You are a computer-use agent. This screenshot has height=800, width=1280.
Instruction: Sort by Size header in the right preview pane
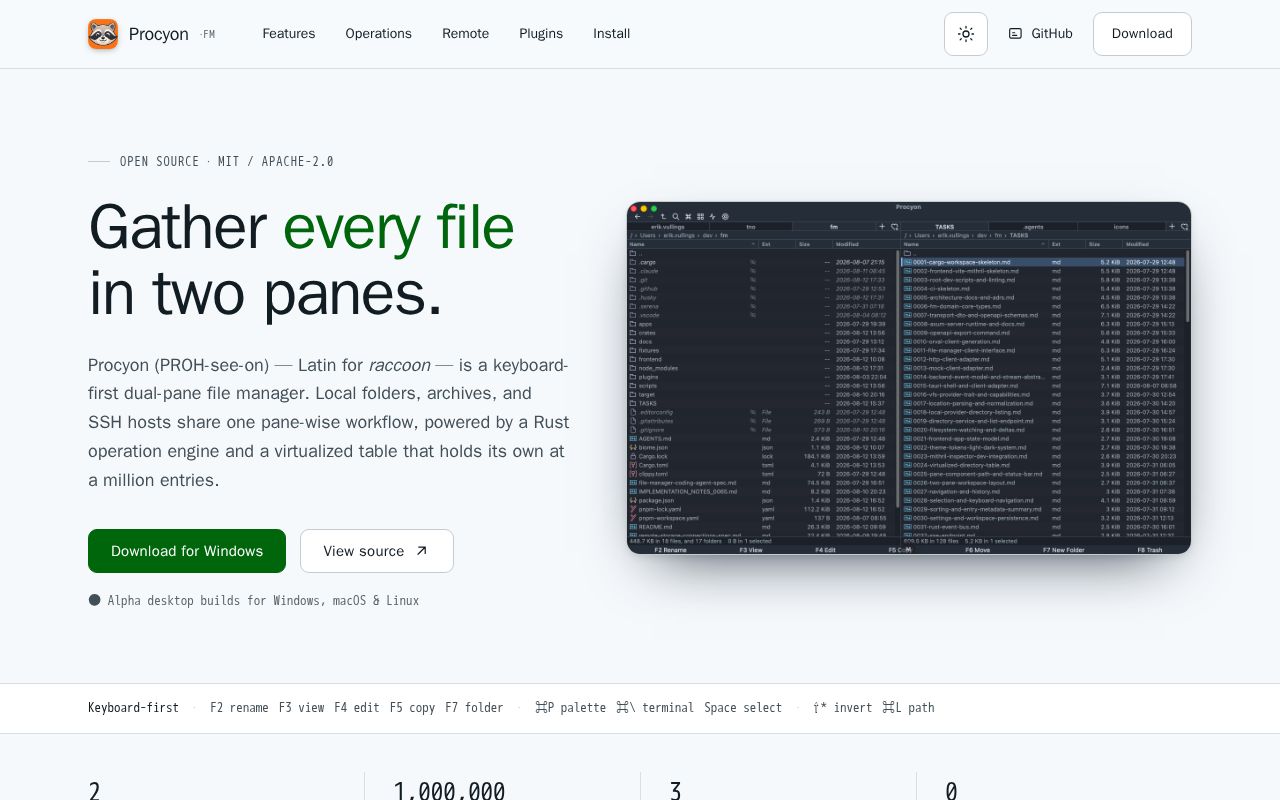(x=1094, y=244)
